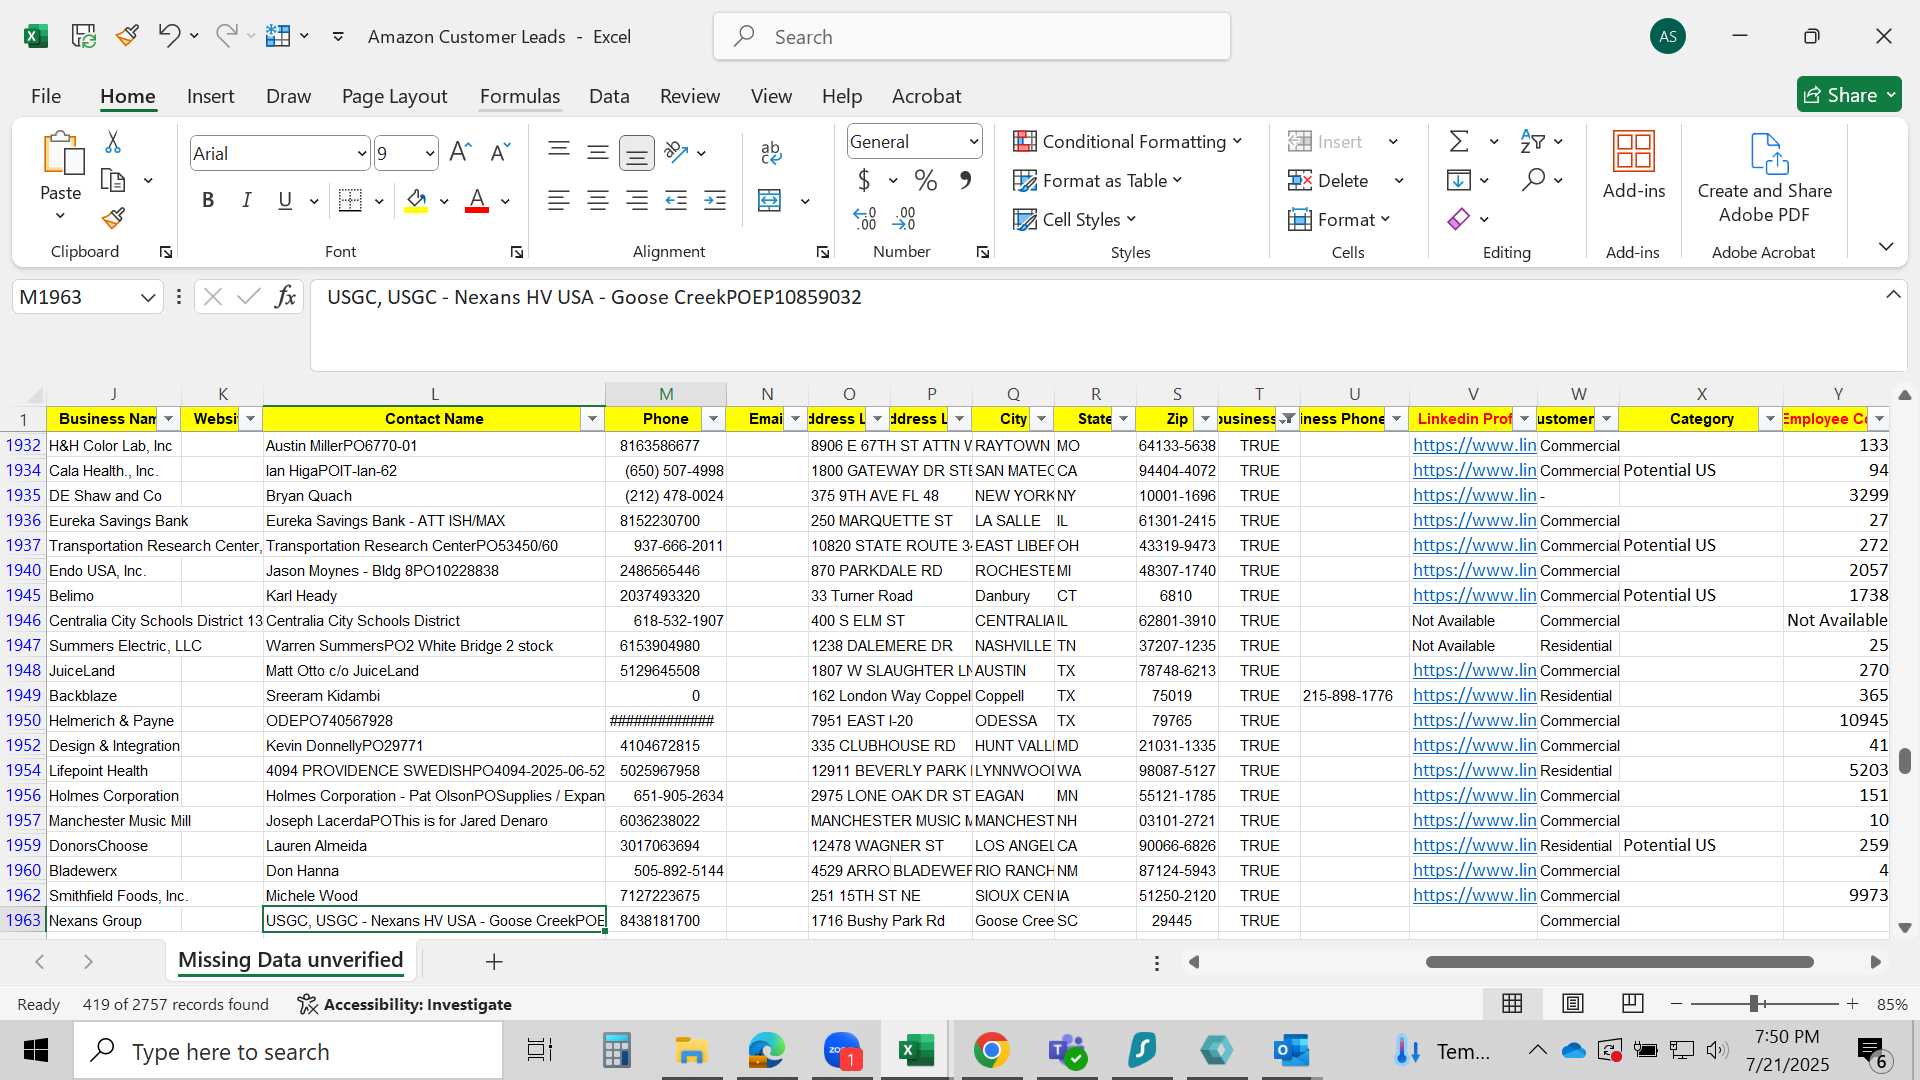This screenshot has height=1080, width=1920.
Task: Open Cell Styles gallery
Action: click(1075, 219)
